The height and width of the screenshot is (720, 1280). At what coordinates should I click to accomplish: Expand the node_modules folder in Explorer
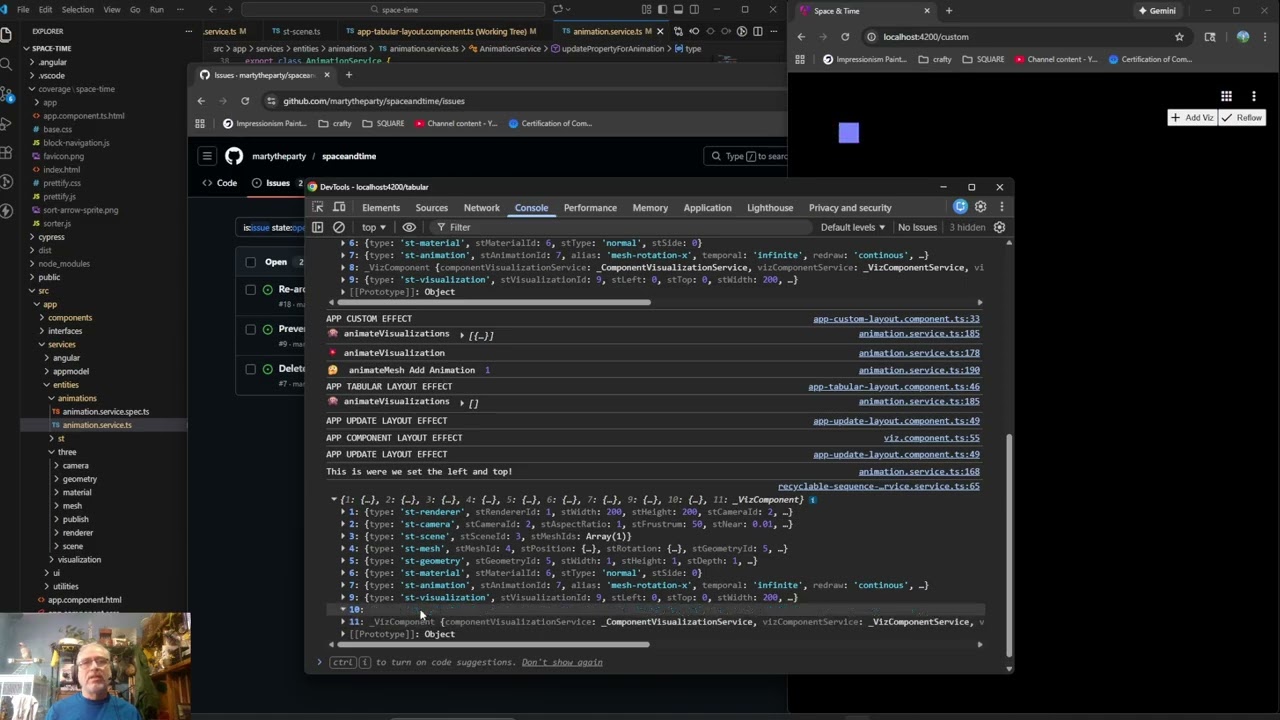pyautogui.click(x=64, y=264)
